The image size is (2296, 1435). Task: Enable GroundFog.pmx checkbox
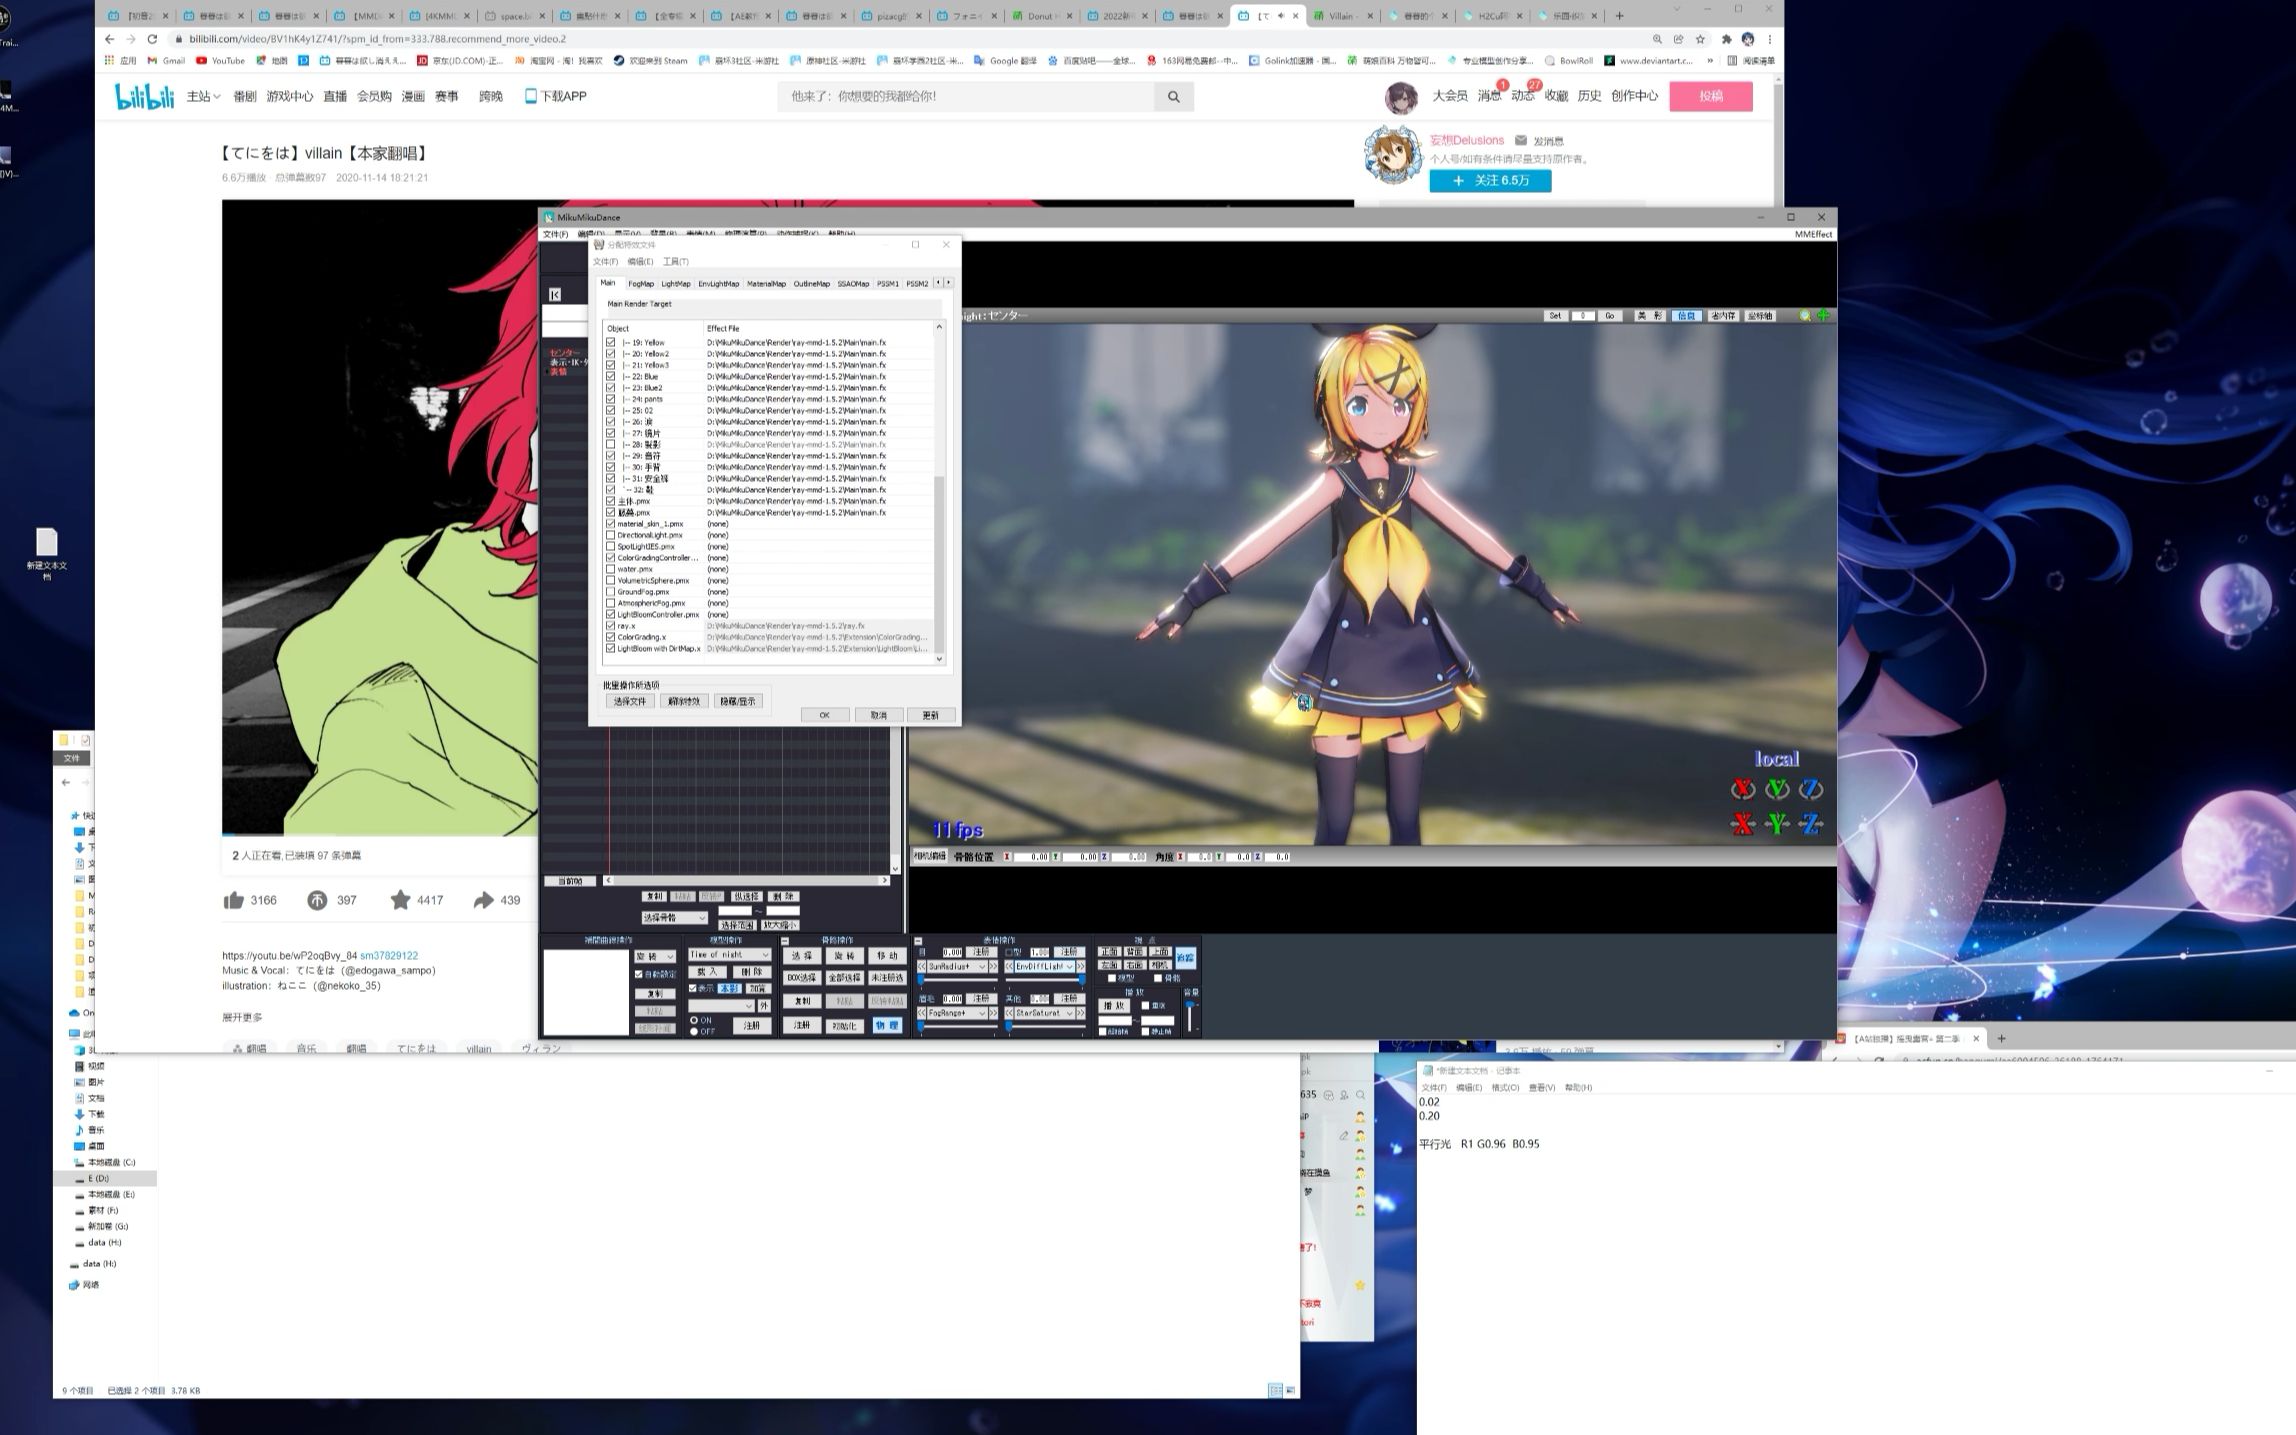[611, 592]
